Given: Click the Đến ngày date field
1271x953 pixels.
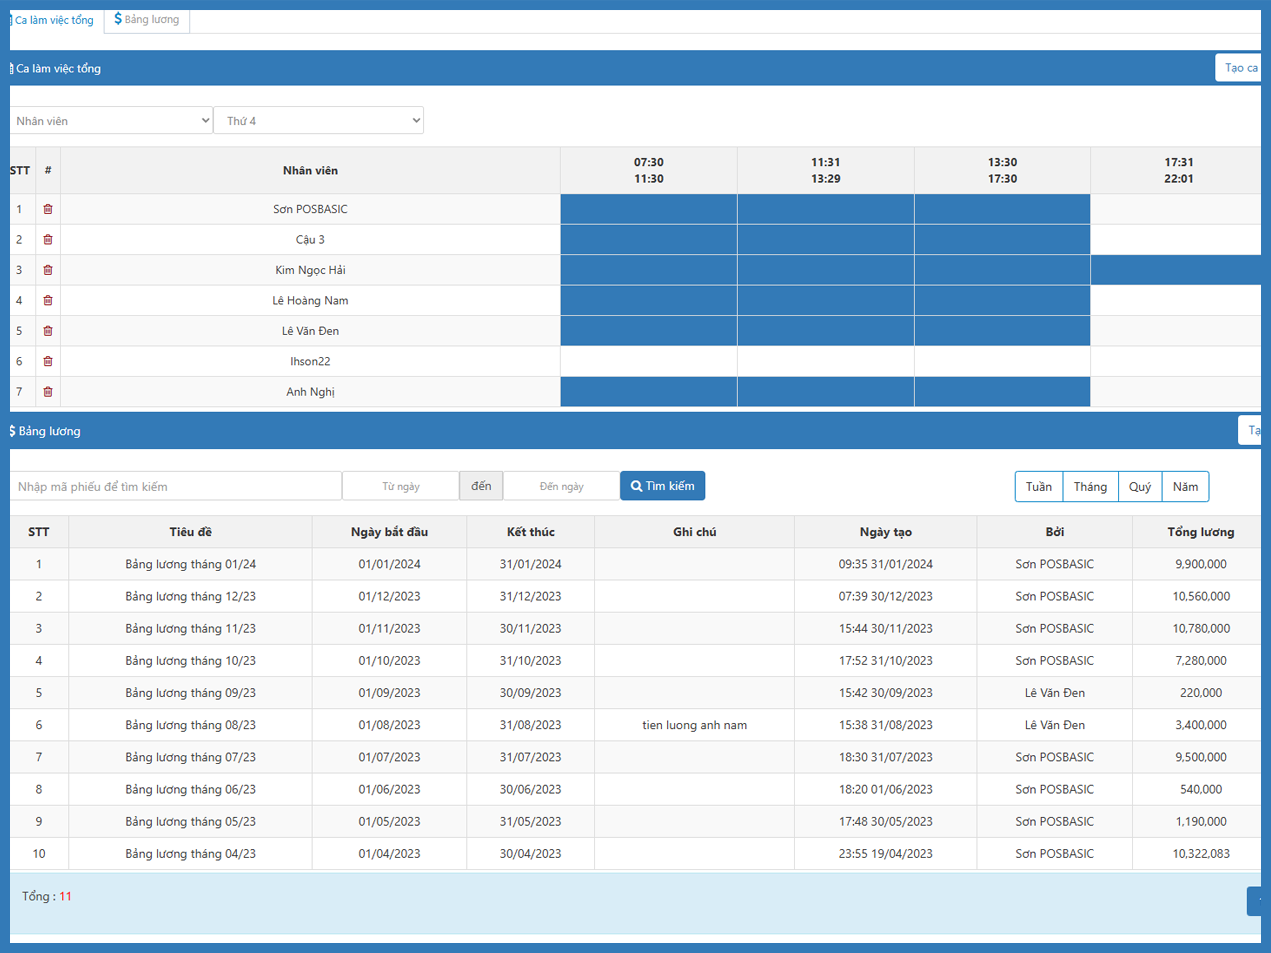Looking at the screenshot, I should 561,486.
